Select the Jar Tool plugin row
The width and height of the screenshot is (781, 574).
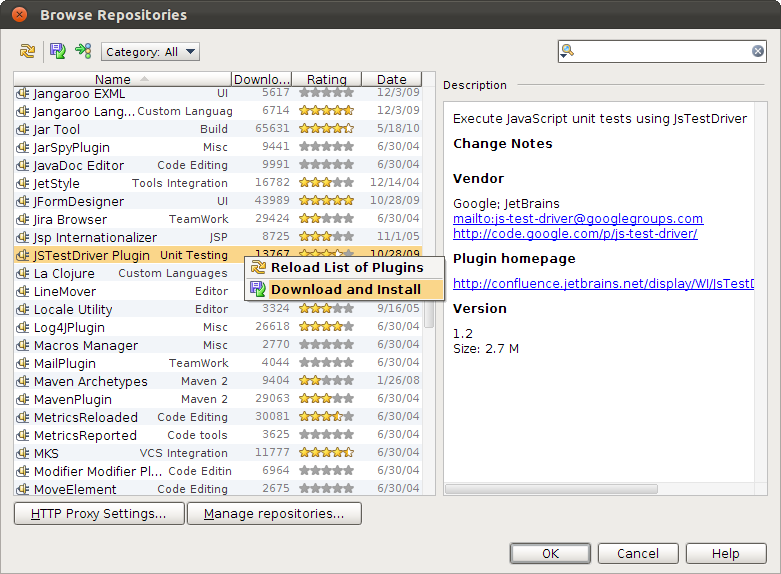point(218,129)
